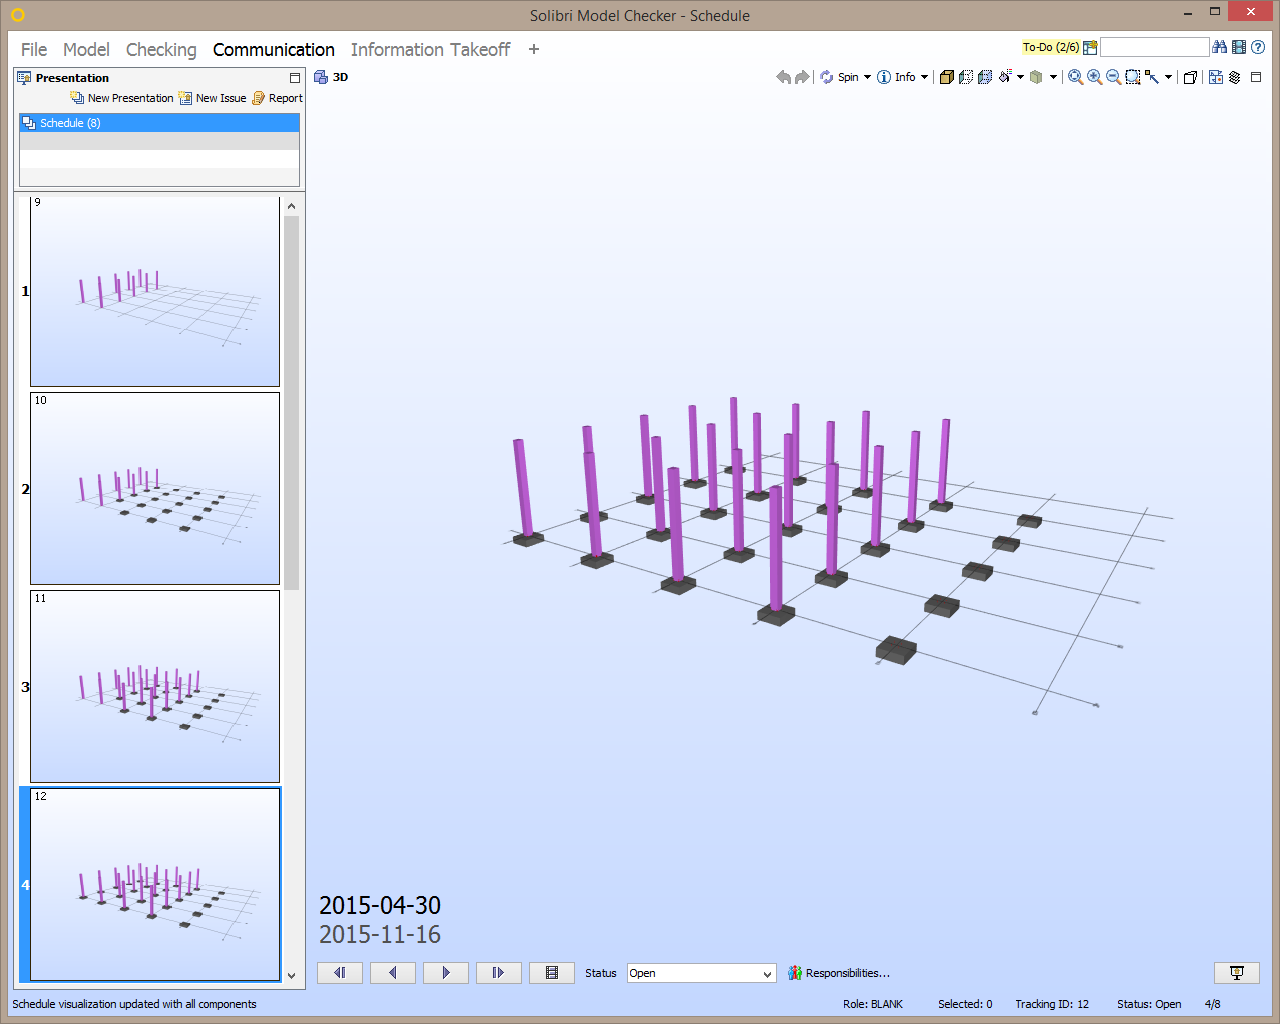Switch to the Information Takeoff tab
Viewport: 1280px width, 1024px height.
tap(430, 49)
